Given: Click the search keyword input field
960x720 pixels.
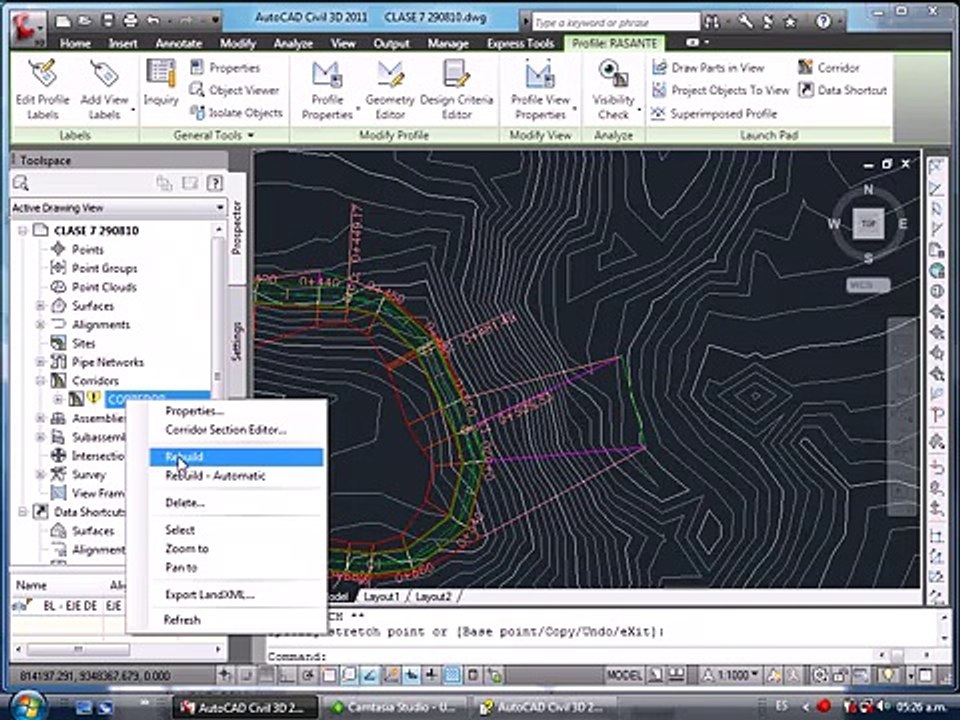Looking at the screenshot, I should 615,23.
